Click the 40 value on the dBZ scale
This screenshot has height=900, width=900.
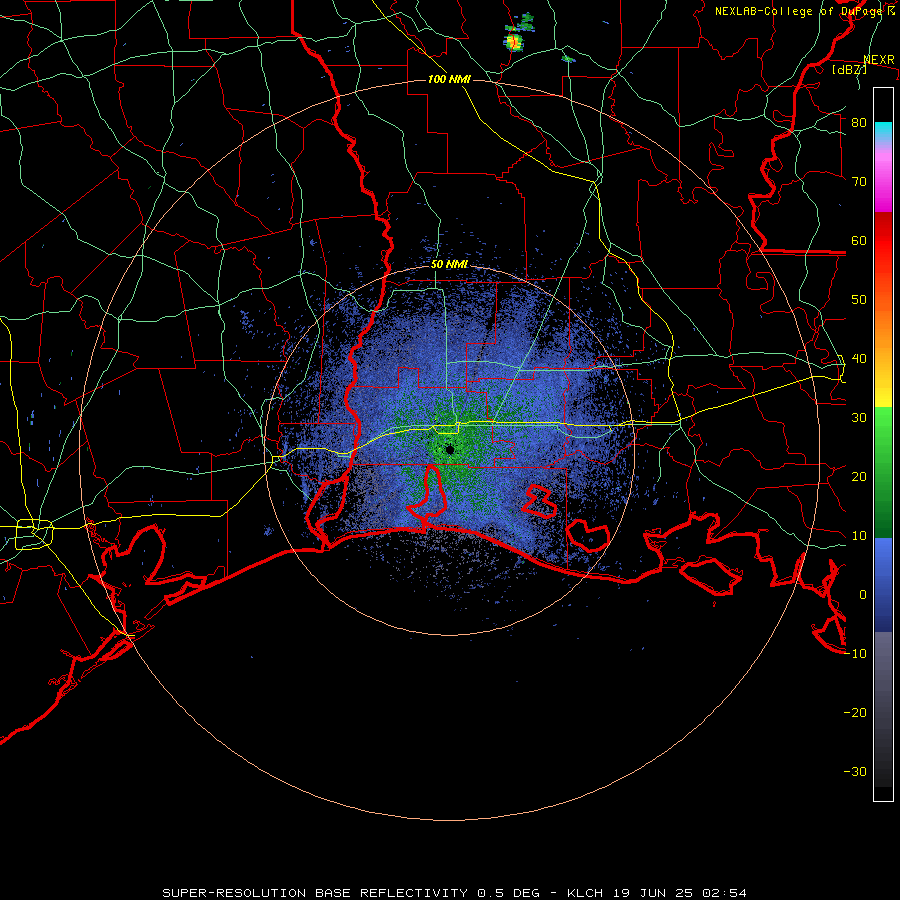[859, 359]
